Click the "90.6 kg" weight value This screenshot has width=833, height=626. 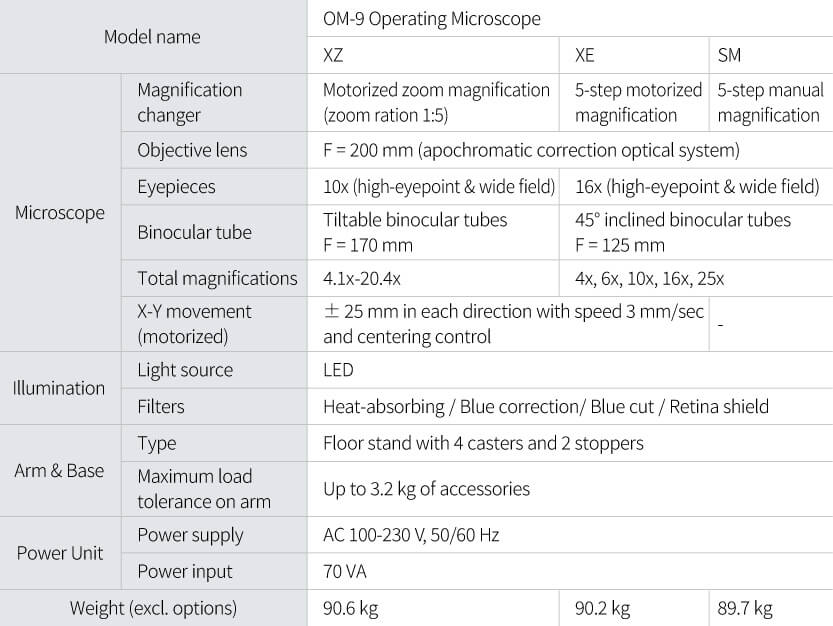(351, 608)
